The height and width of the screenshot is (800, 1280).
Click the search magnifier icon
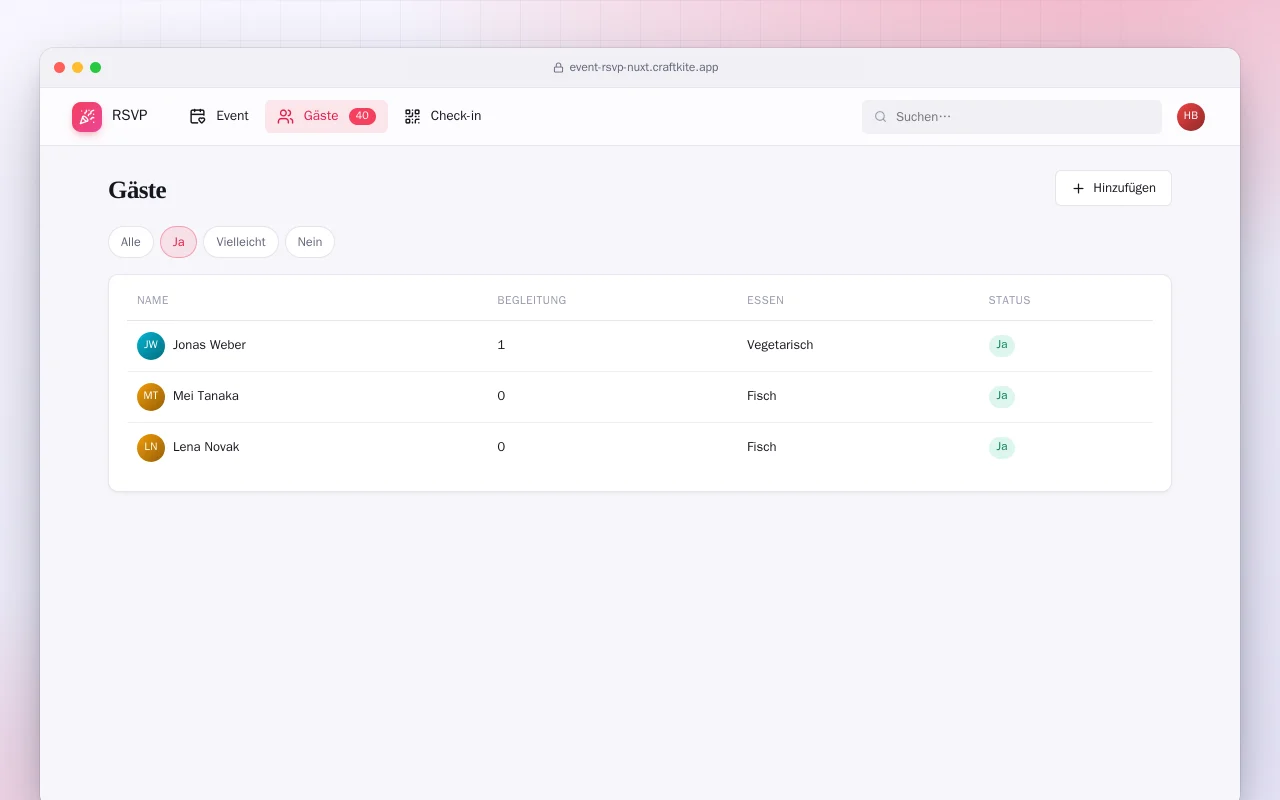point(881,117)
